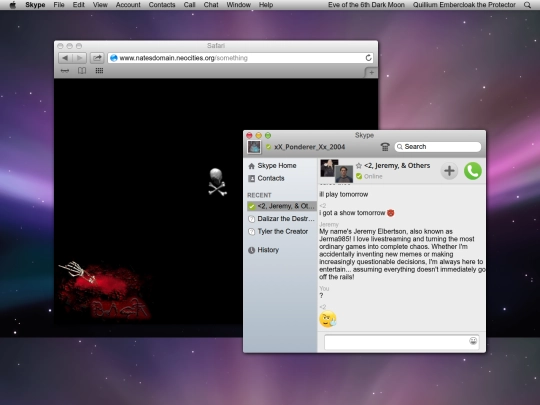This screenshot has width=540, height=405.
Task: Click the group conversation avatar picture
Action: (x=336, y=171)
